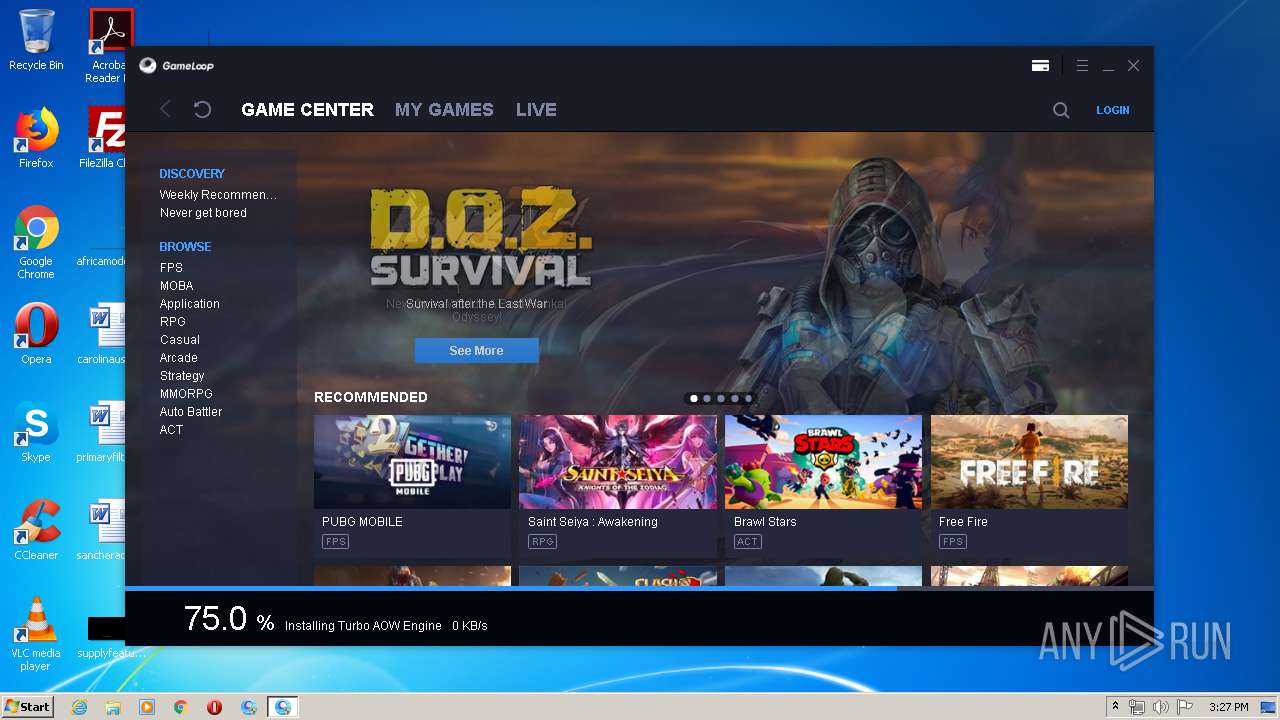Open the Brawl Stars game thumbnail
Image resolution: width=1280 pixels, height=720 pixels.
(x=823, y=462)
